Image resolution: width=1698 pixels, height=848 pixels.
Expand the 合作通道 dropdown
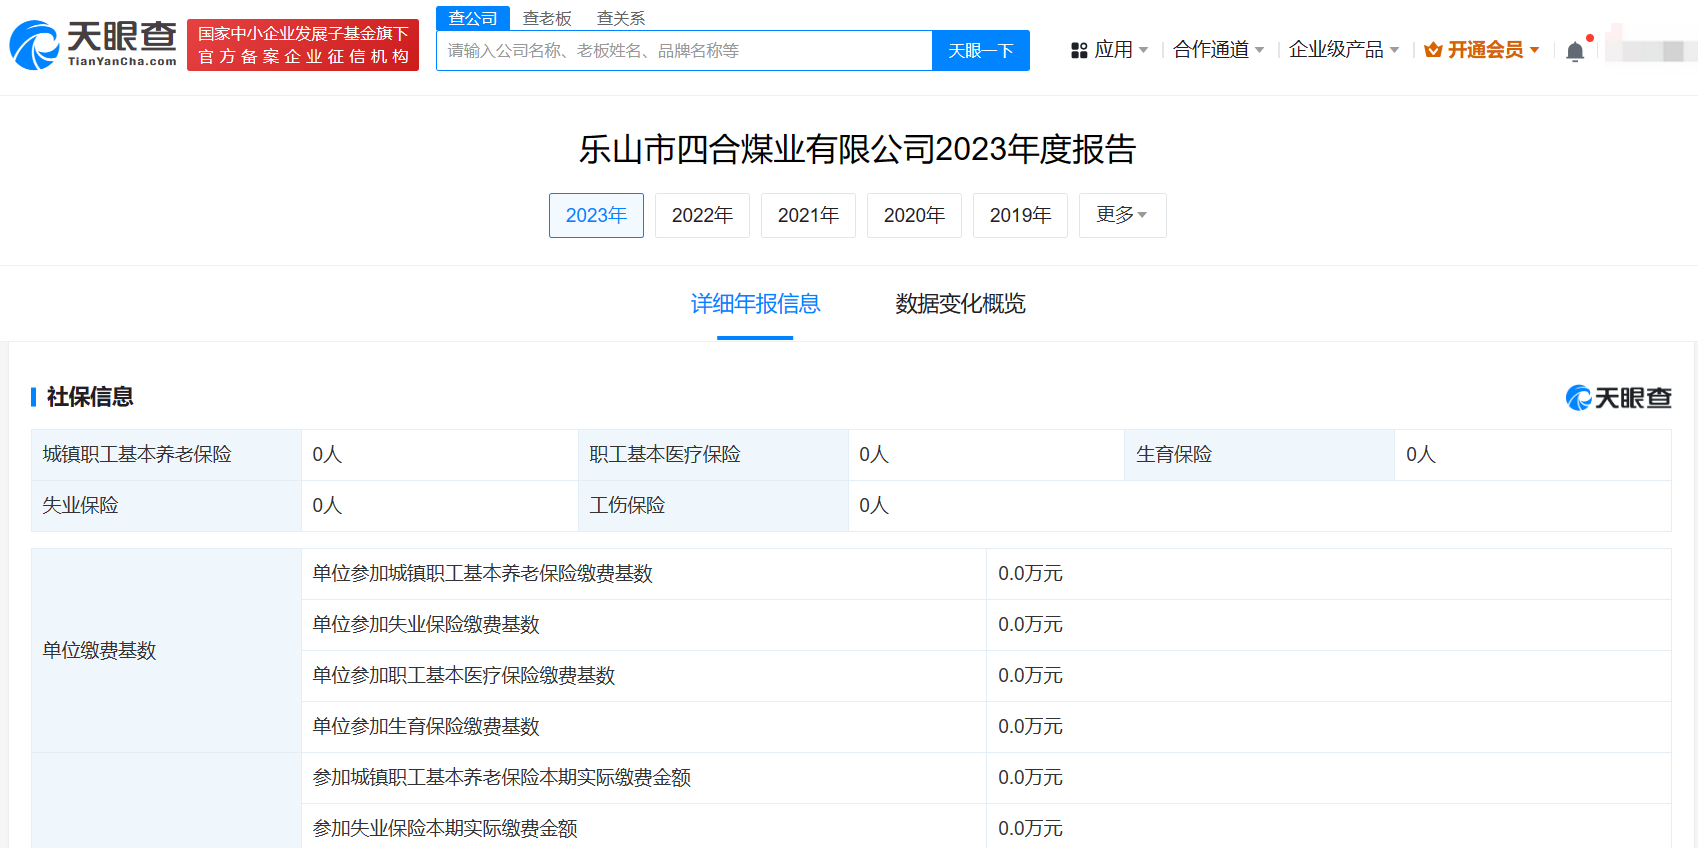(x=1219, y=50)
